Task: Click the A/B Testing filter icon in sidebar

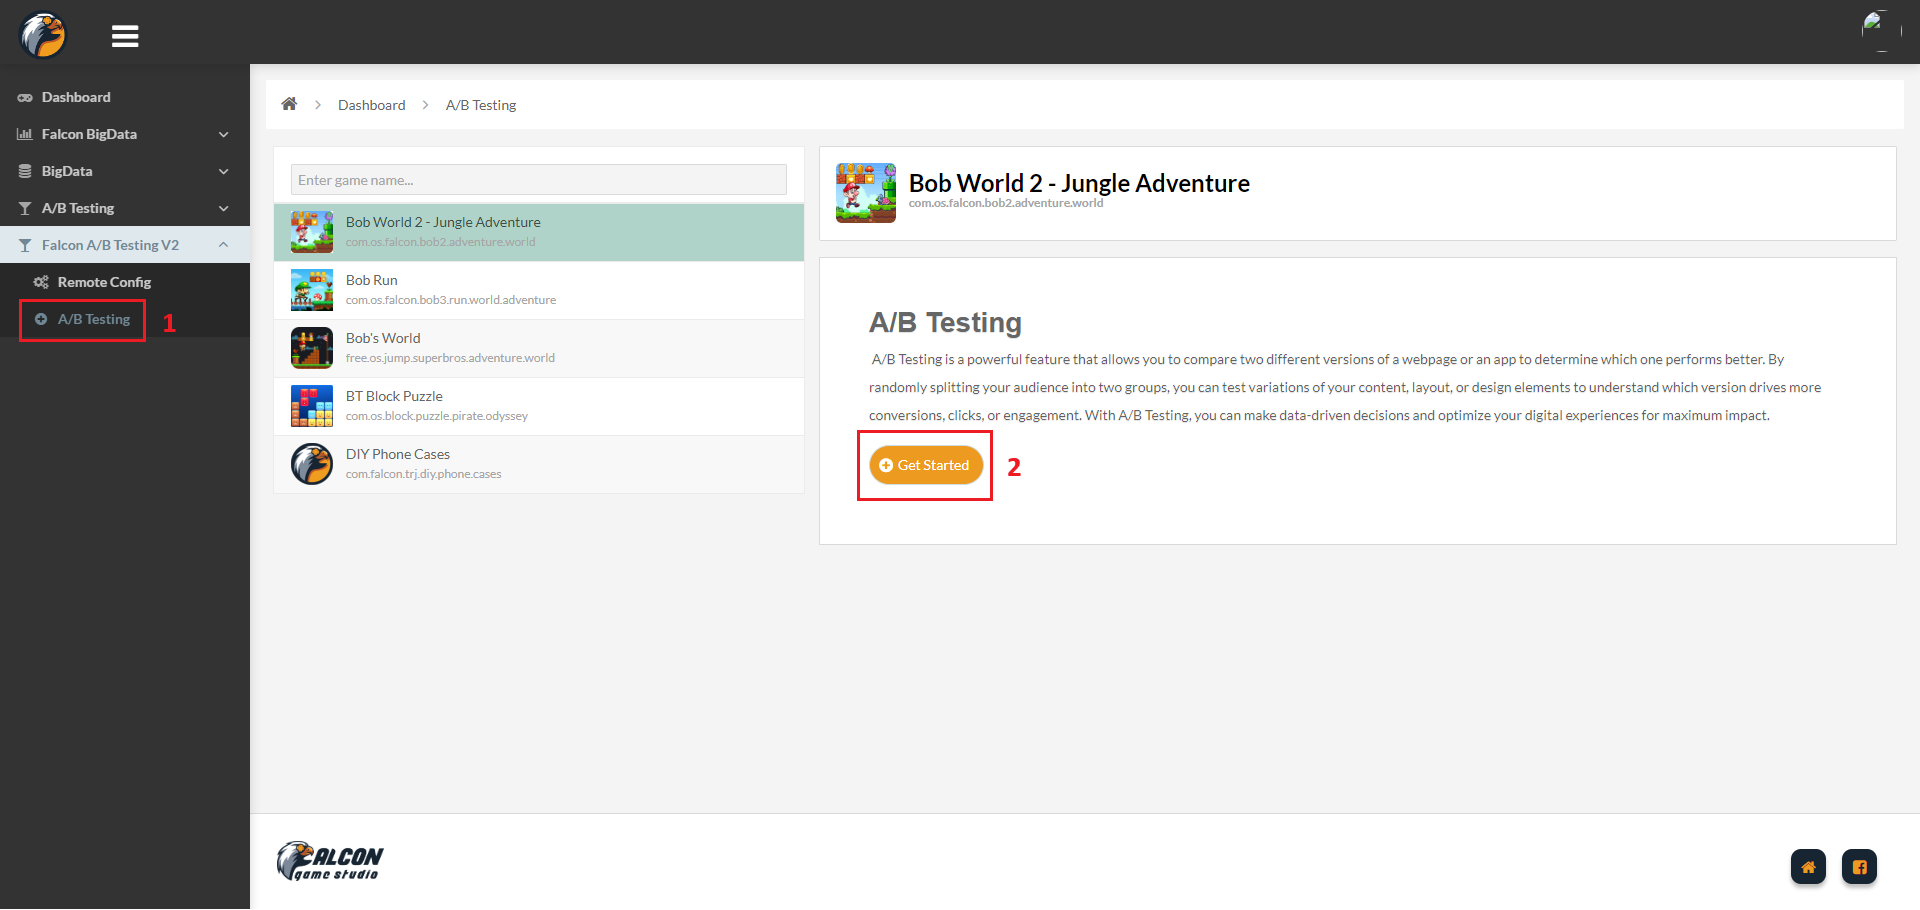Action: [25, 208]
